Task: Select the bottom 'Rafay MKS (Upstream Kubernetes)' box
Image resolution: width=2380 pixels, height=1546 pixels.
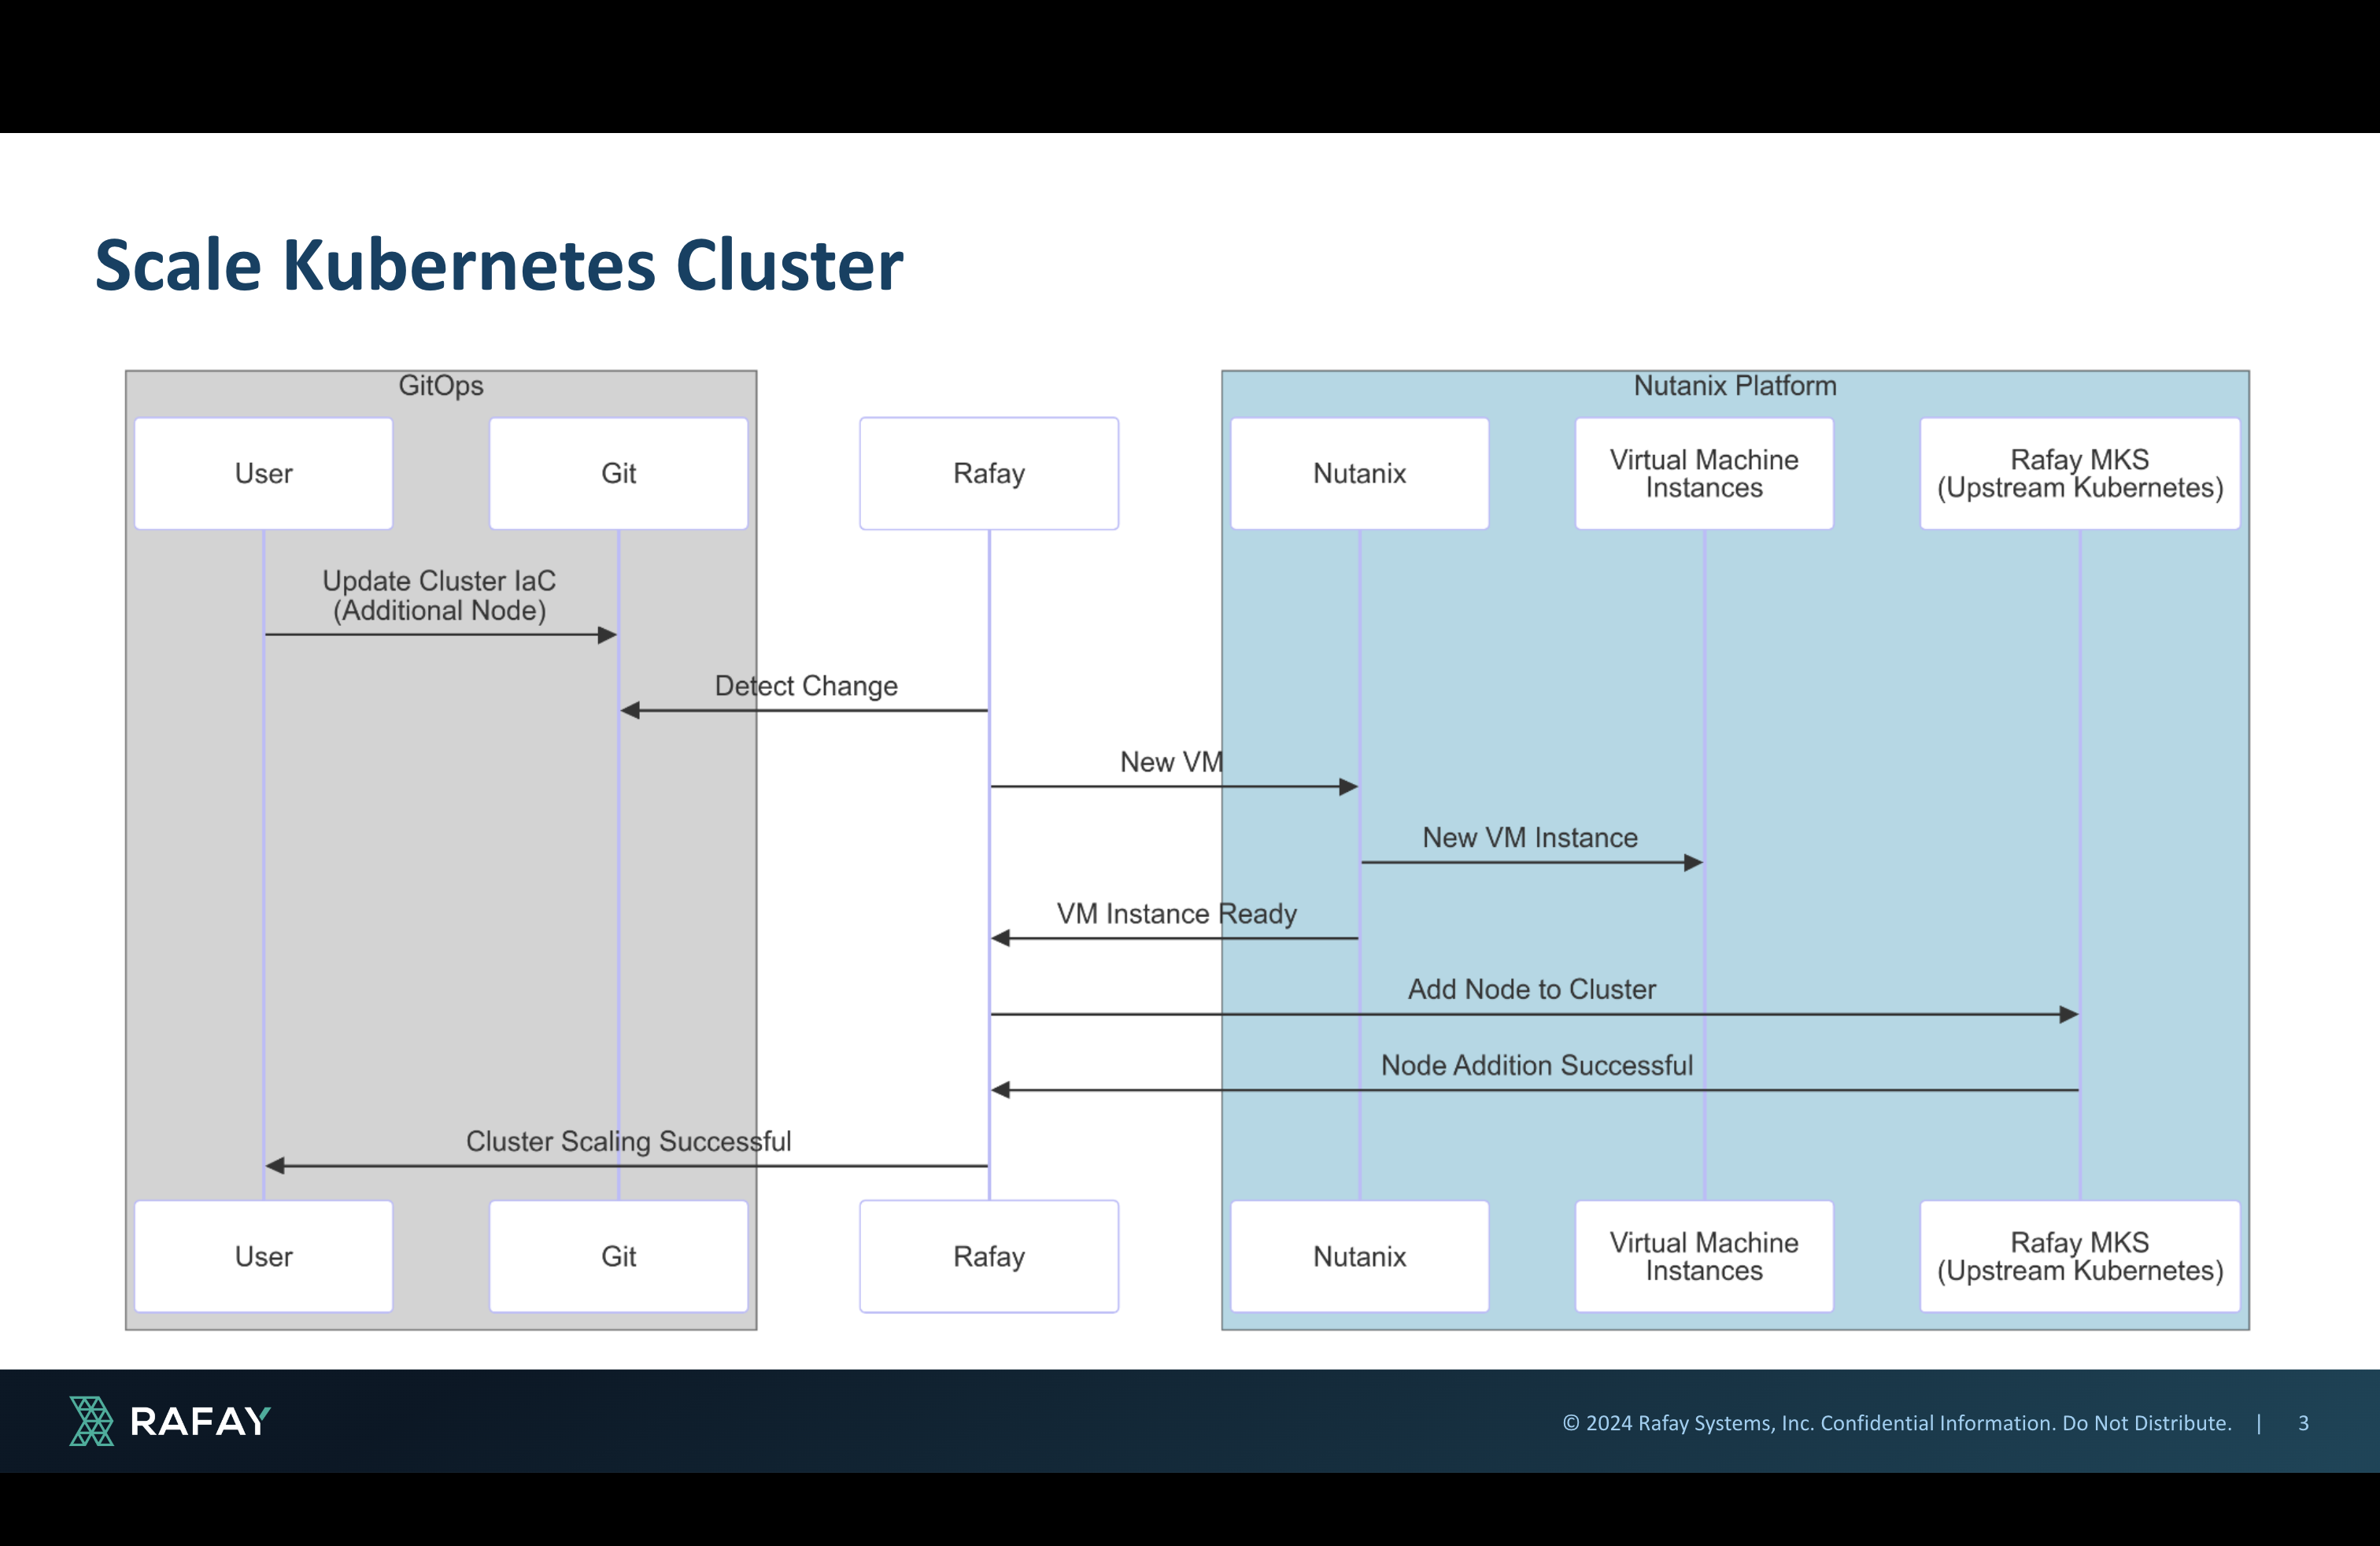Action: click(2080, 1256)
